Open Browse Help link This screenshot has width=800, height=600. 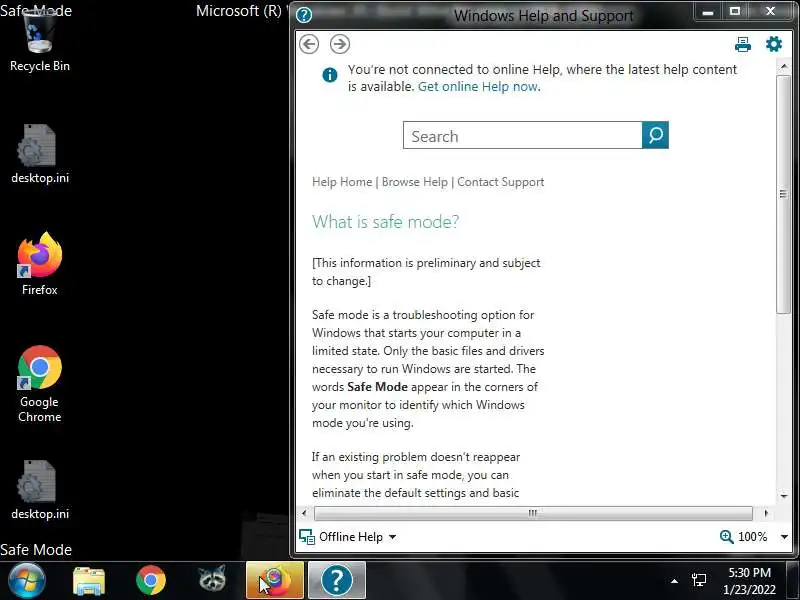414,182
